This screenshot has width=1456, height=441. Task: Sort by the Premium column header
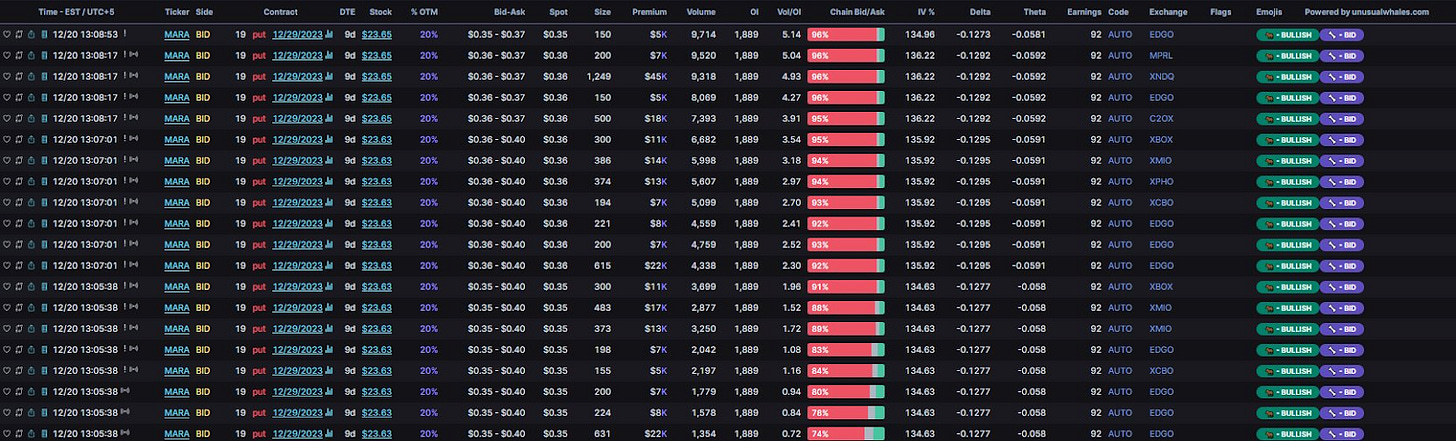[x=649, y=12]
